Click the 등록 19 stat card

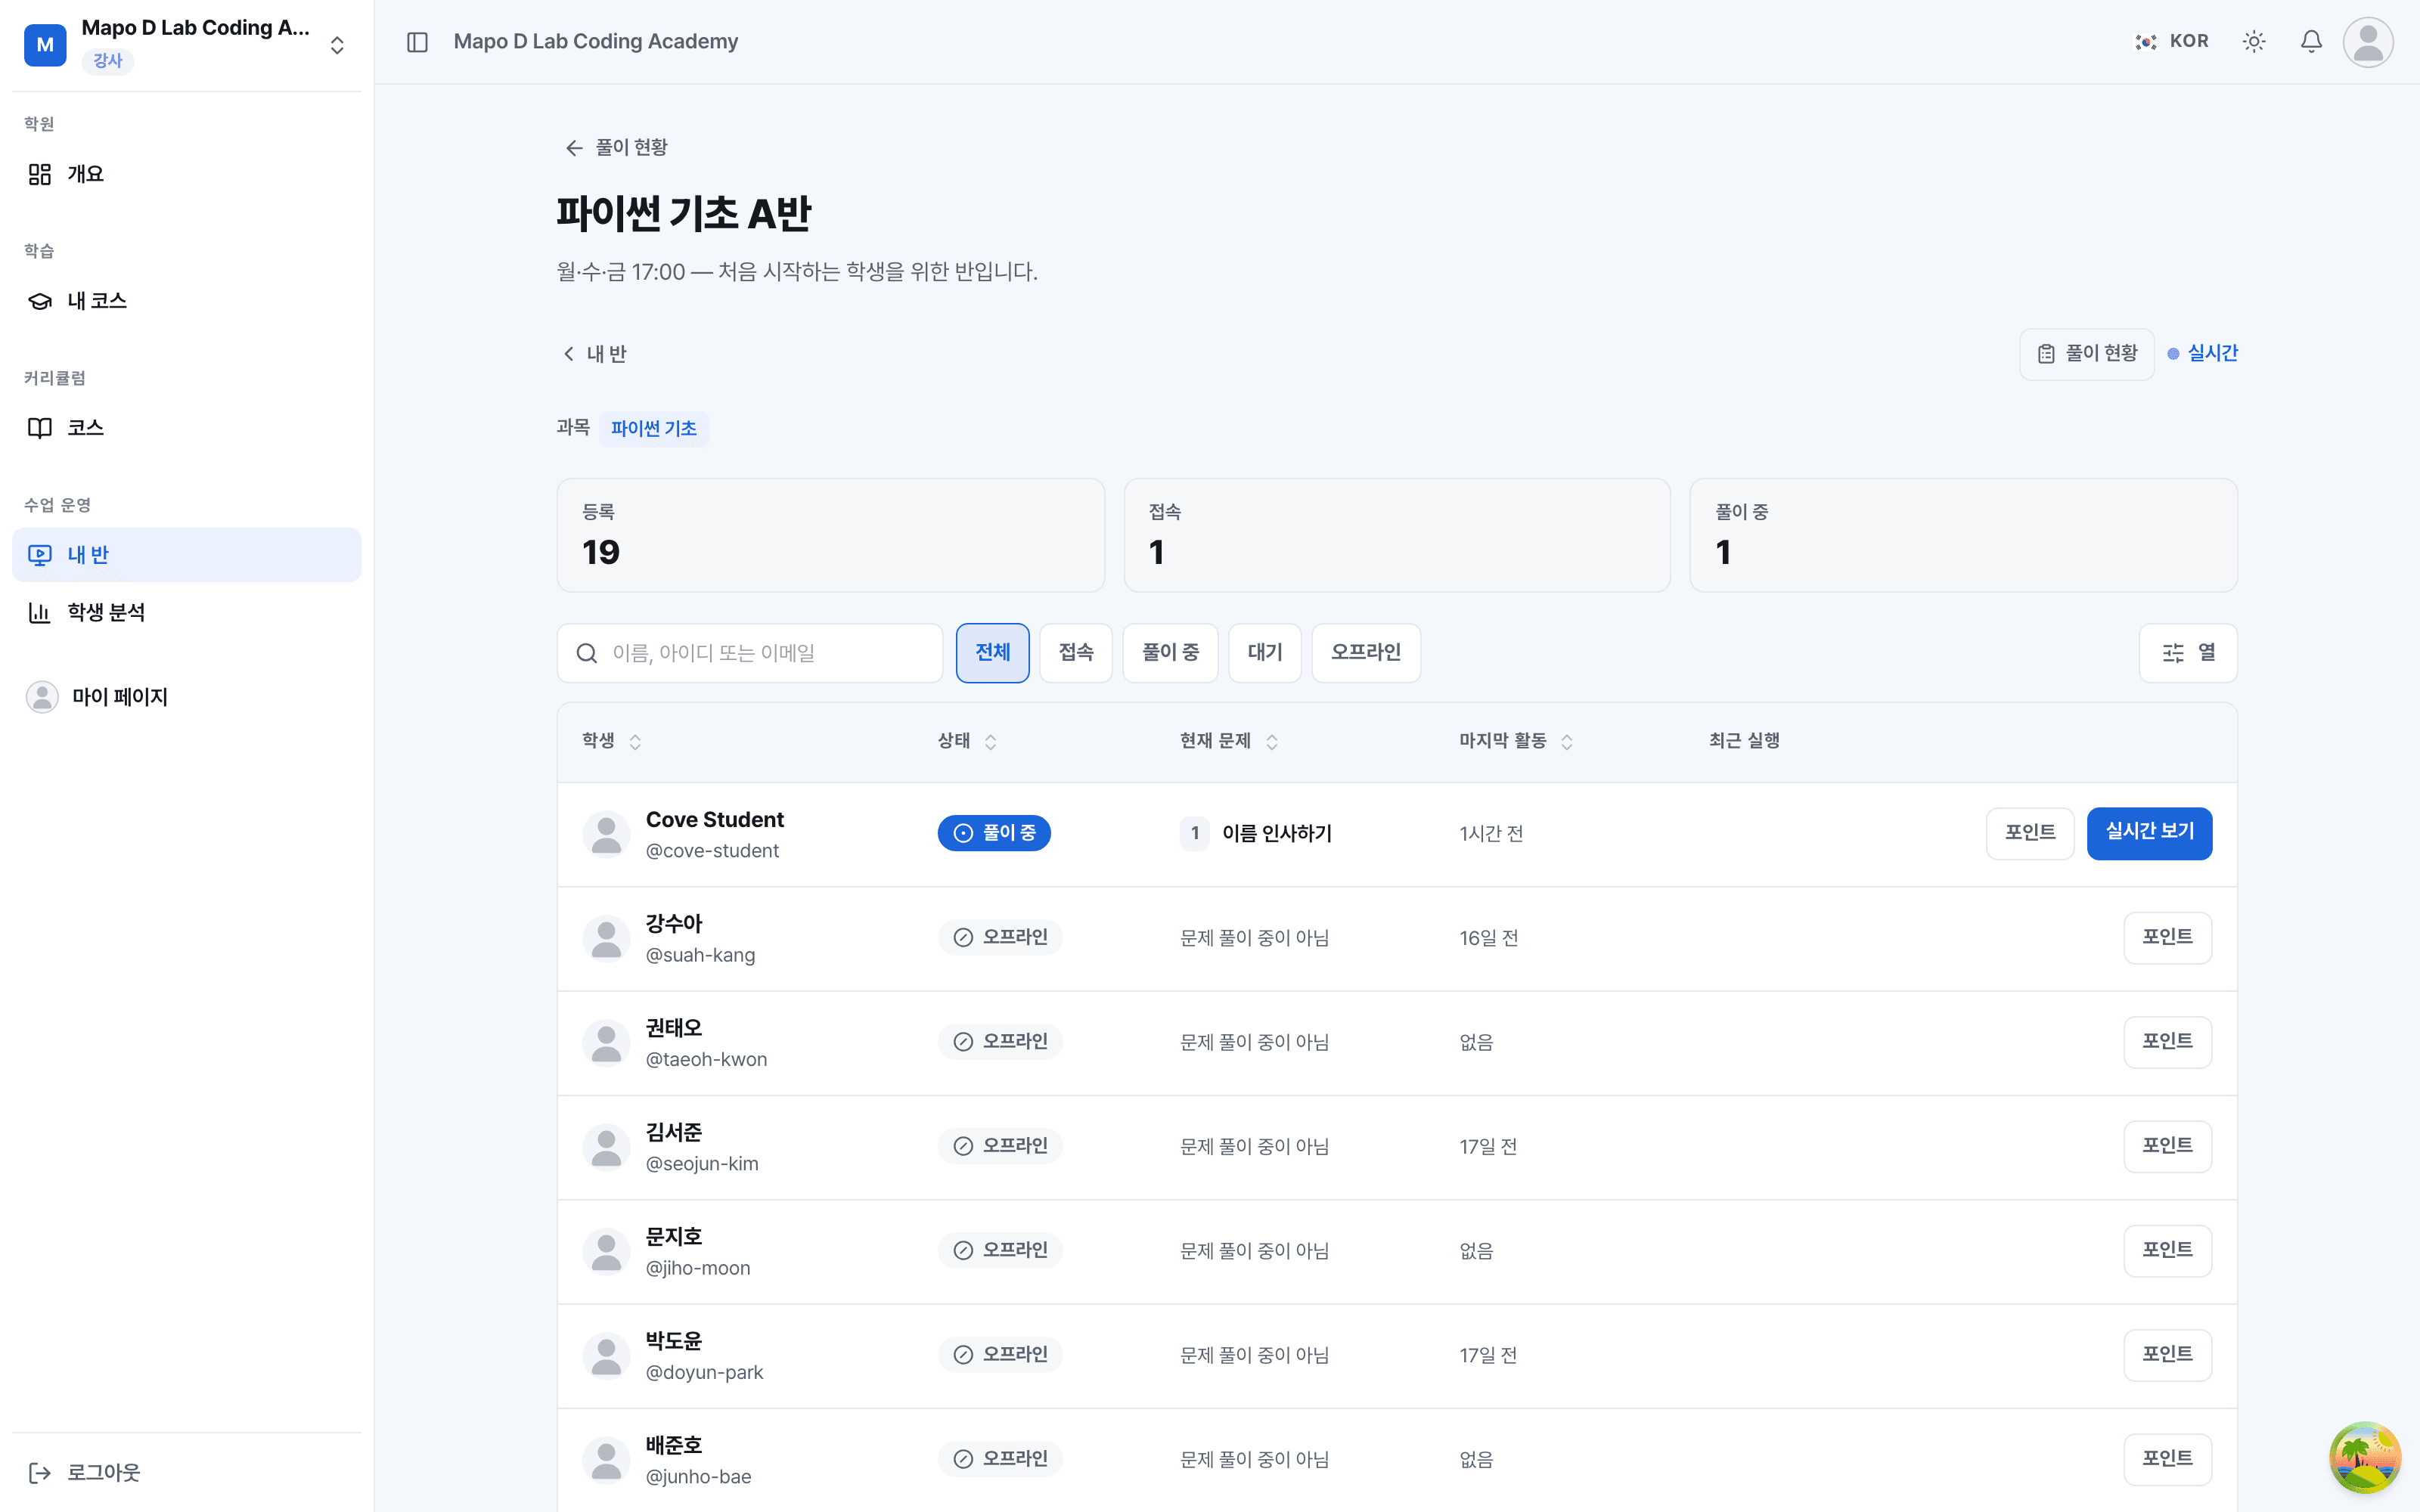pyautogui.click(x=830, y=535)
